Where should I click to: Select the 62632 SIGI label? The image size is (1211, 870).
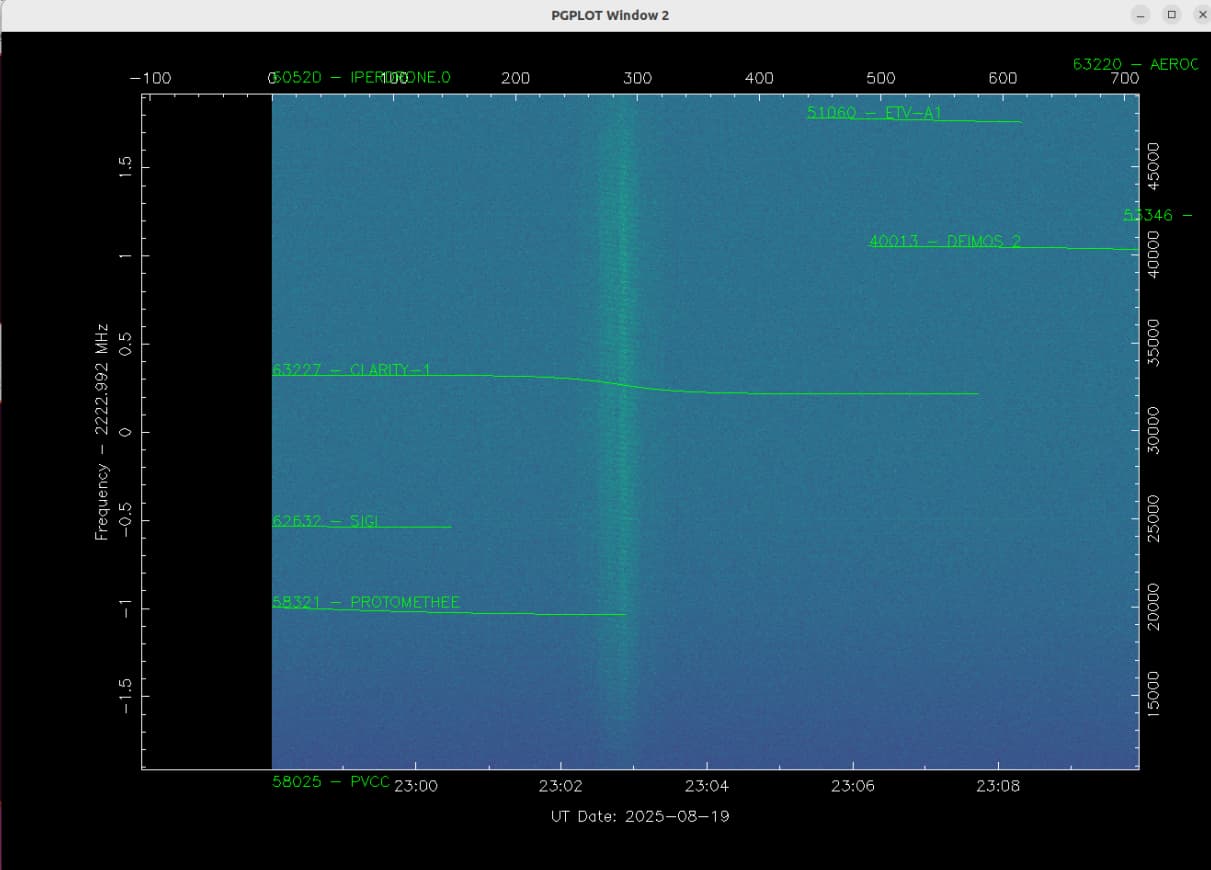(325, 521)
